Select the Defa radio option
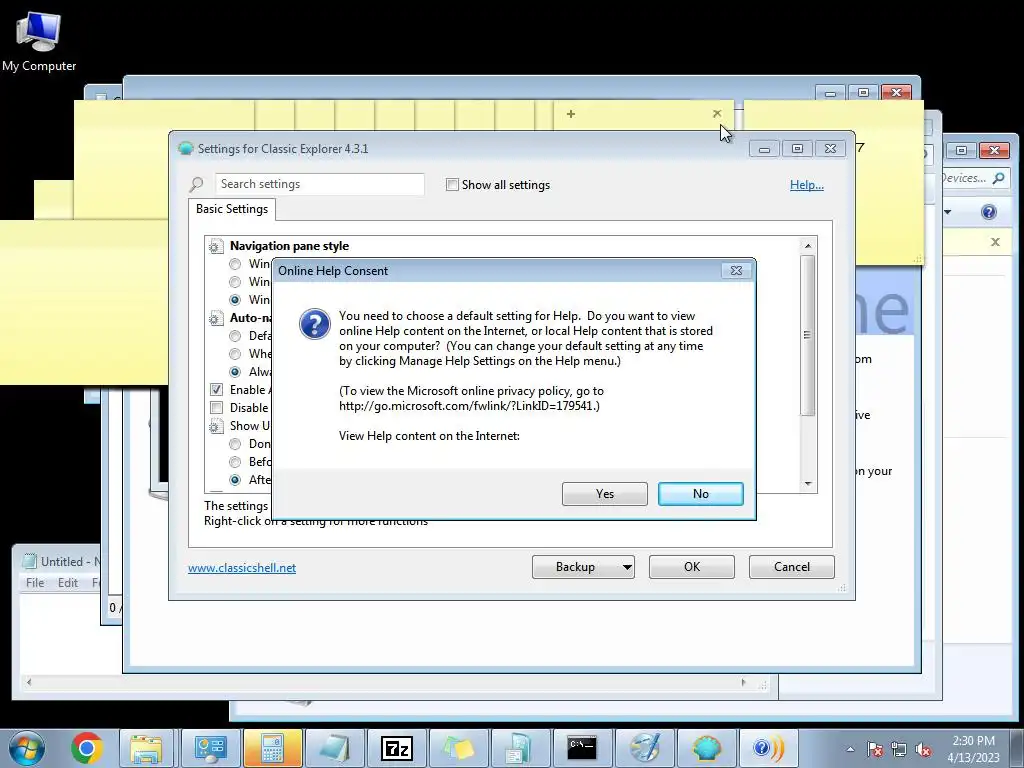The image size is (1024, 768). pyautogui.click(x=235, y=336)
